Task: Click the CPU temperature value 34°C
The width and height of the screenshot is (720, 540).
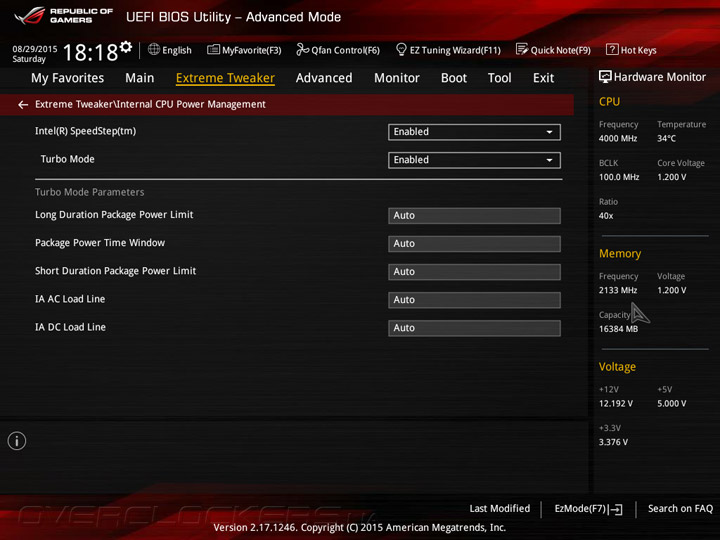Action: point(666,139)
